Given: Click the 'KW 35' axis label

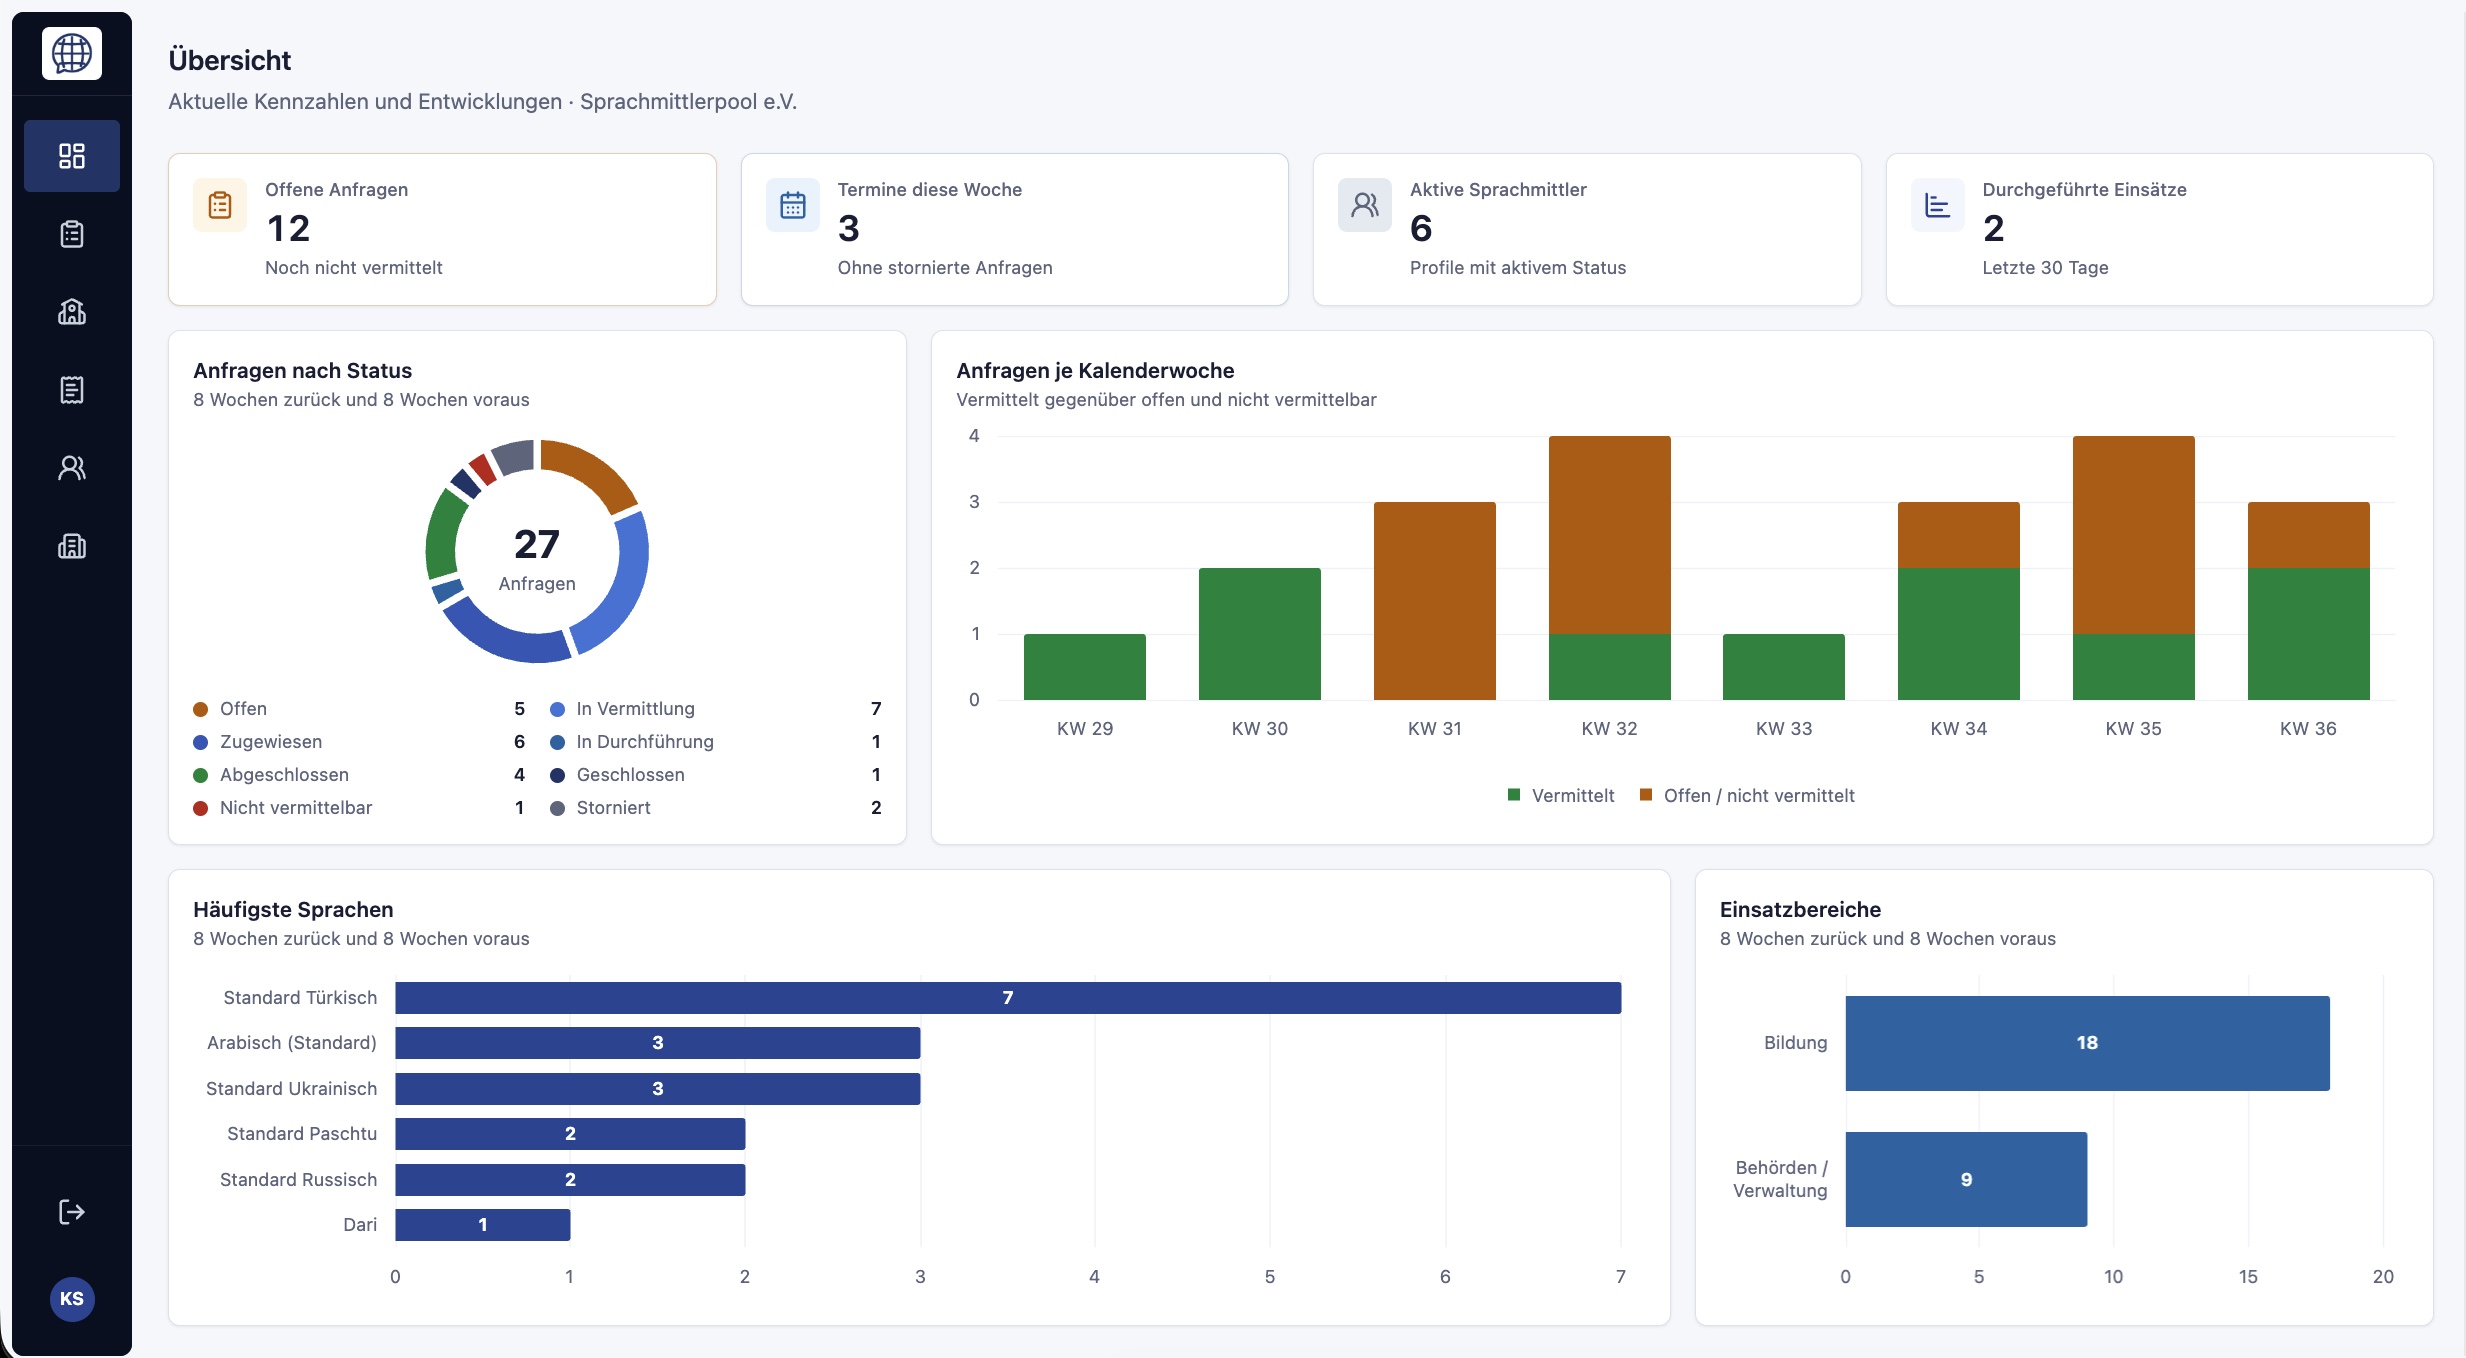Looking at the screenshot, I should tap(2134, 729).
